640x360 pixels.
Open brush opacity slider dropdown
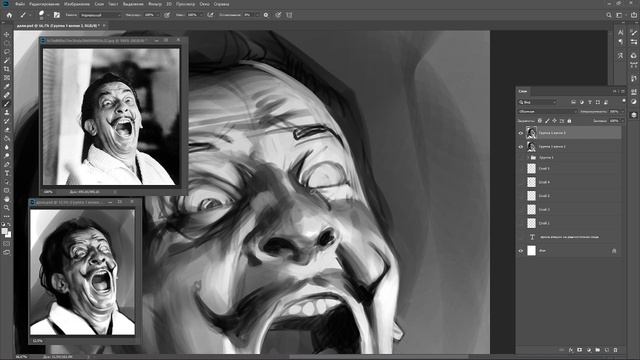click(158, 15)
